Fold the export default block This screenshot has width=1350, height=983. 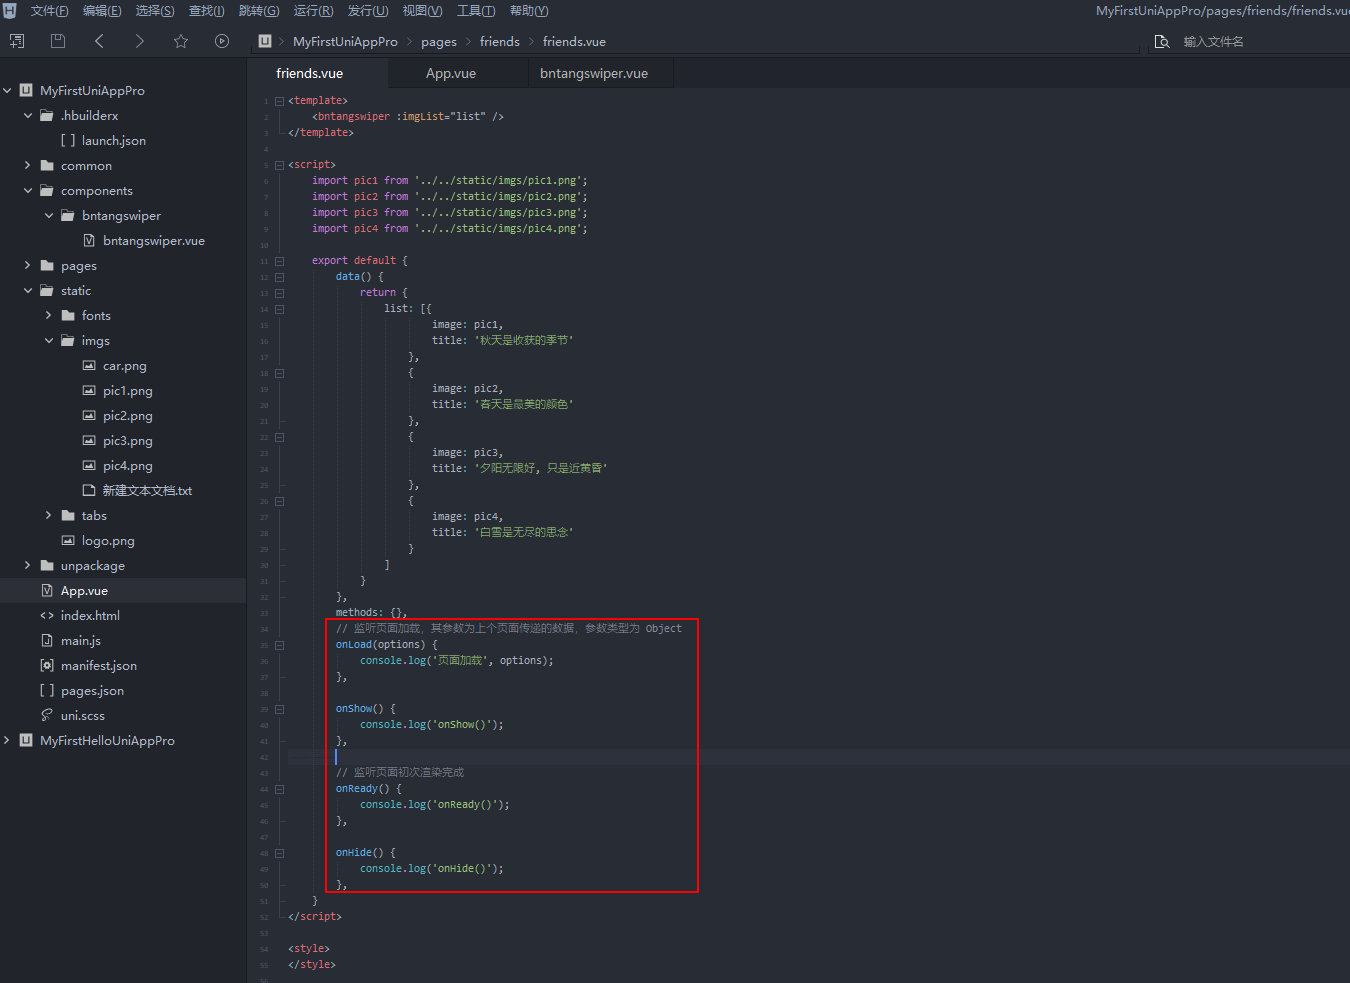coord(280,261)
